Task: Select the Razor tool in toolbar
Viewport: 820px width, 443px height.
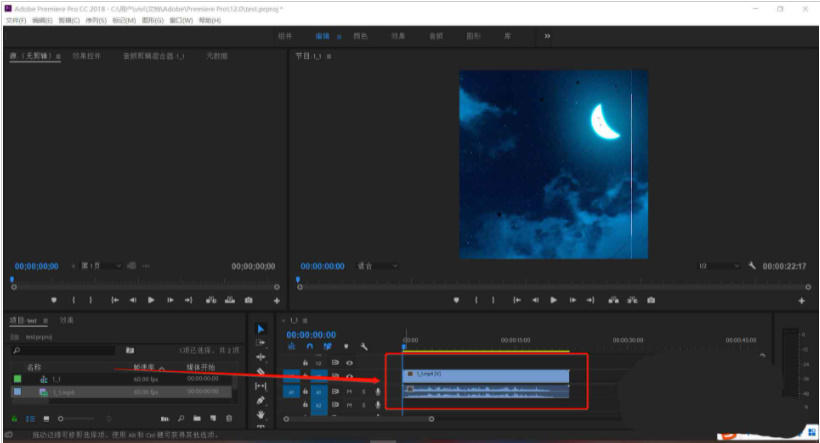Action: point(261,371)
